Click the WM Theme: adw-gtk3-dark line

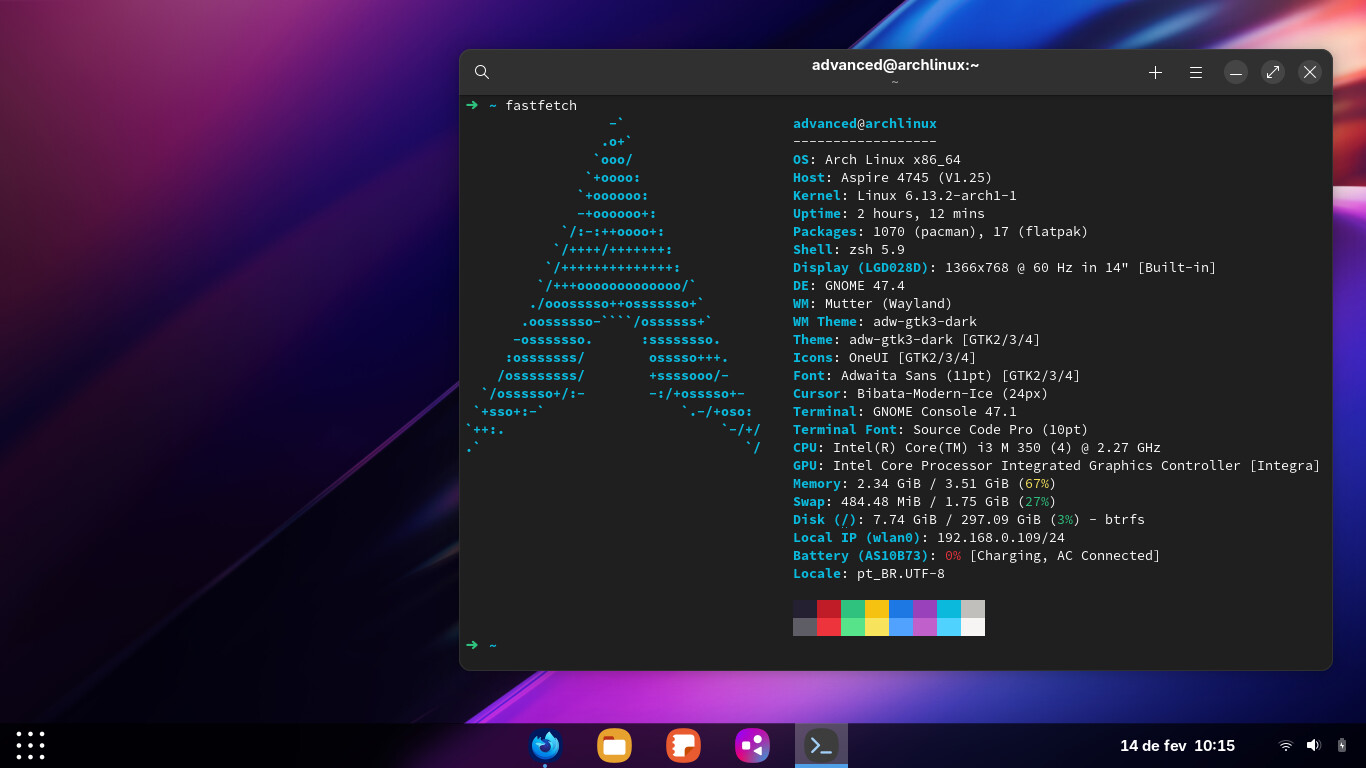pos(885,321)
